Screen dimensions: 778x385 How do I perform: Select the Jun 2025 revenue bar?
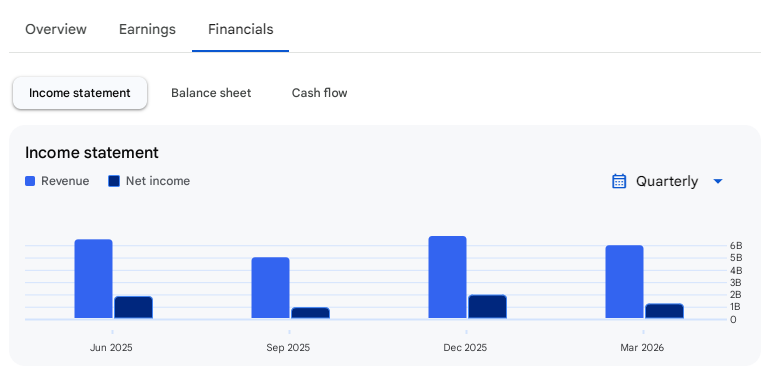point(93,279)
